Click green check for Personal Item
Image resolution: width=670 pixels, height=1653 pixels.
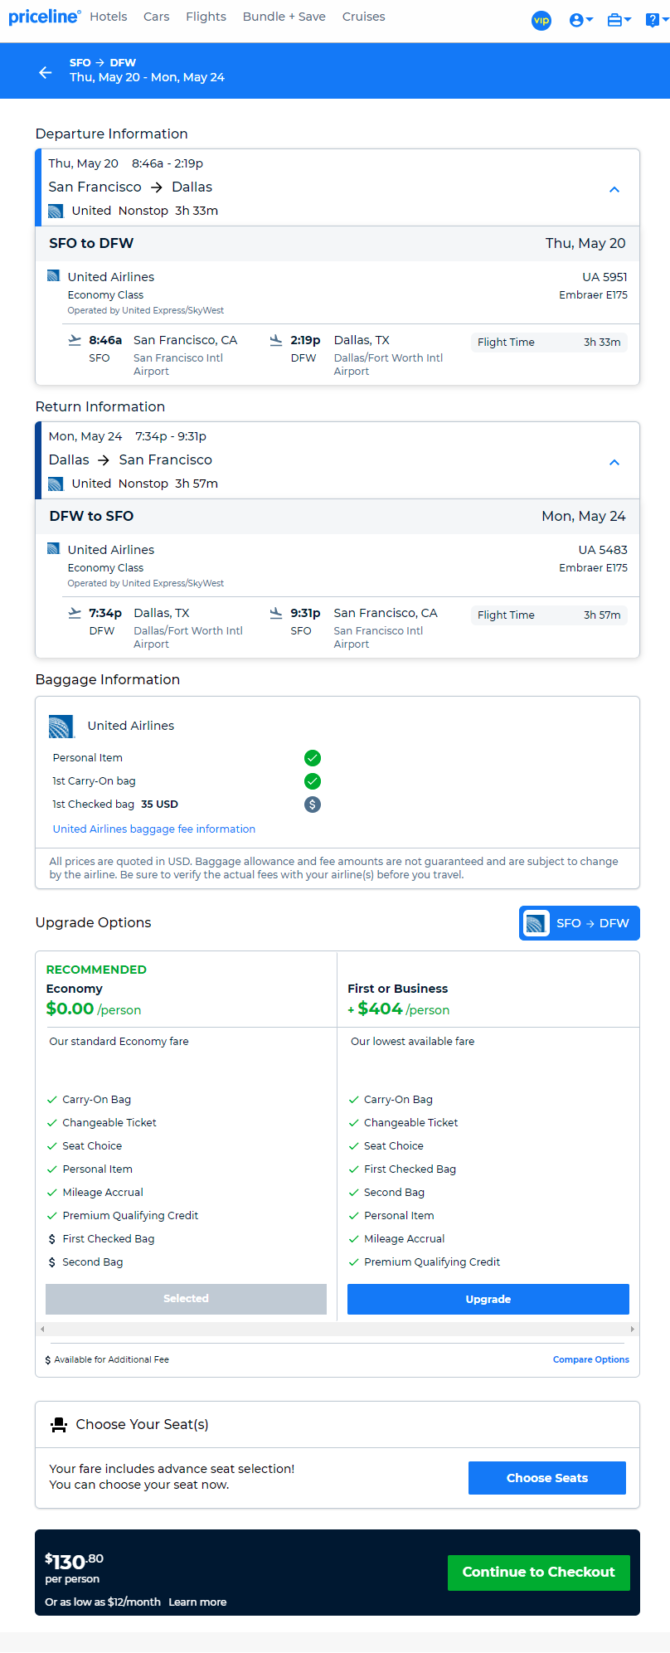pos(312,758)
